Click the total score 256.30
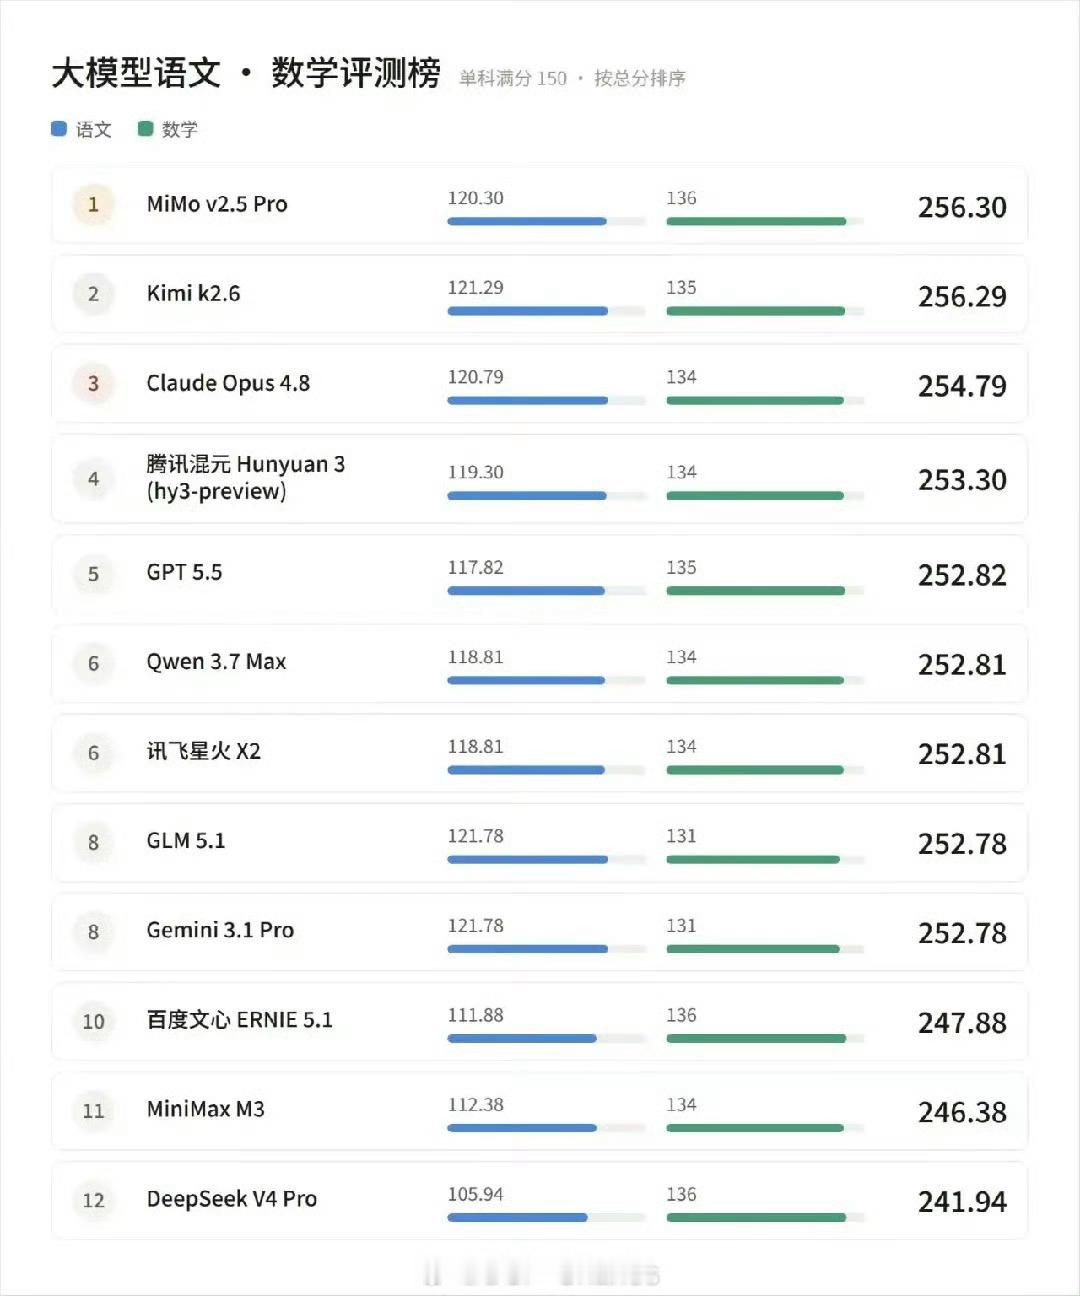1080x1296 pixels. coord(962,207)
